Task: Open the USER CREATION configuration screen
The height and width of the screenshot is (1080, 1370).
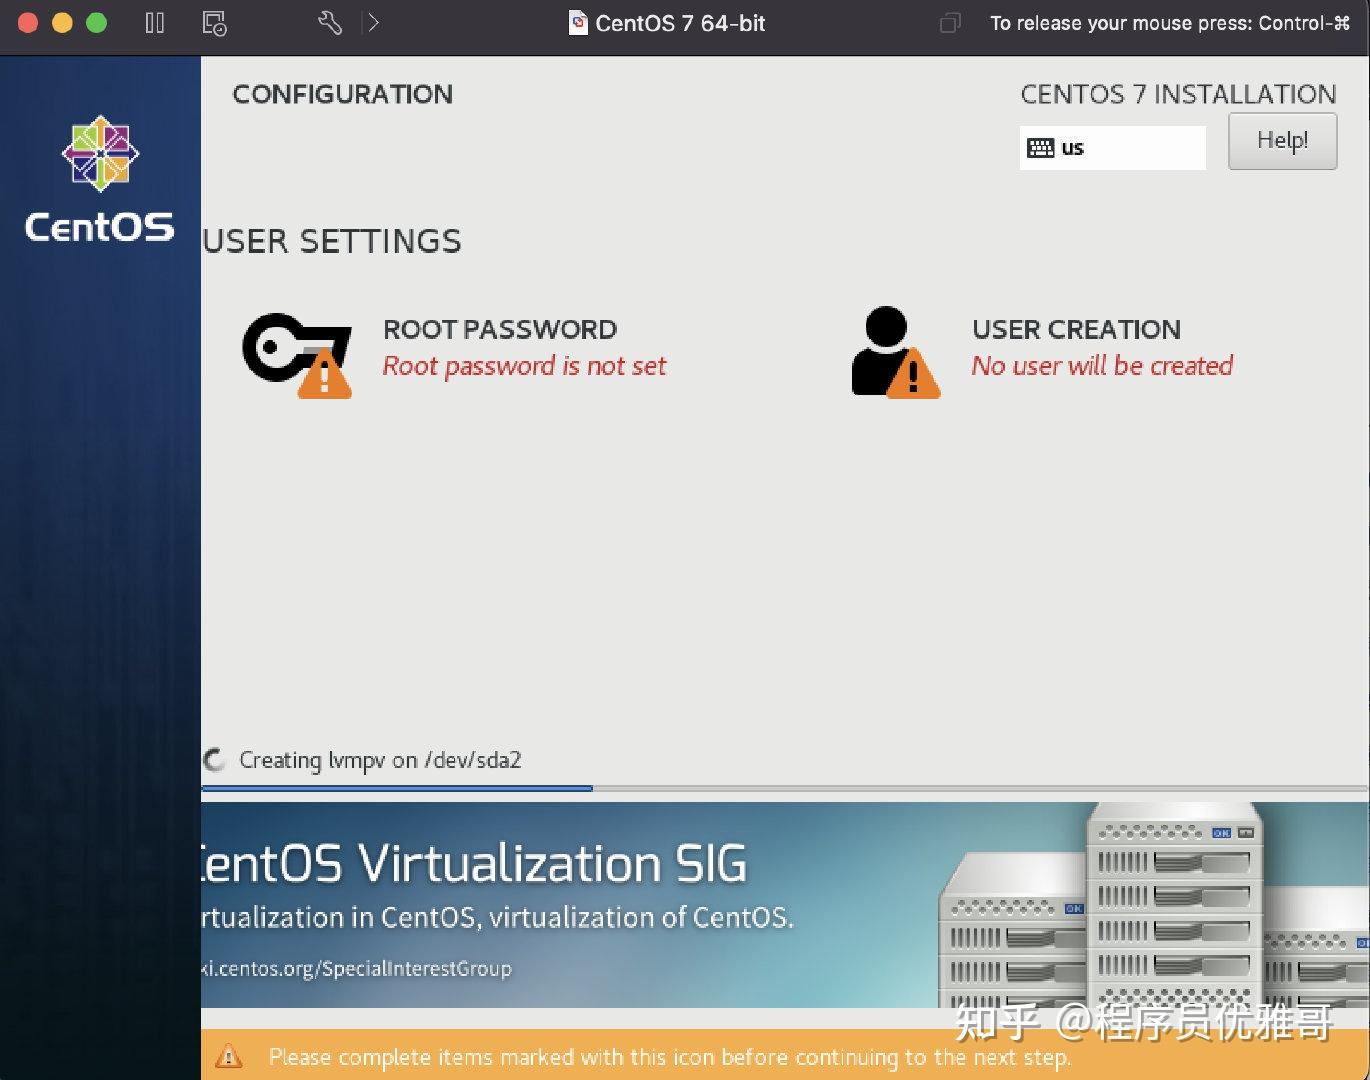Action: pyautogui.click(x=1077, y=347)
